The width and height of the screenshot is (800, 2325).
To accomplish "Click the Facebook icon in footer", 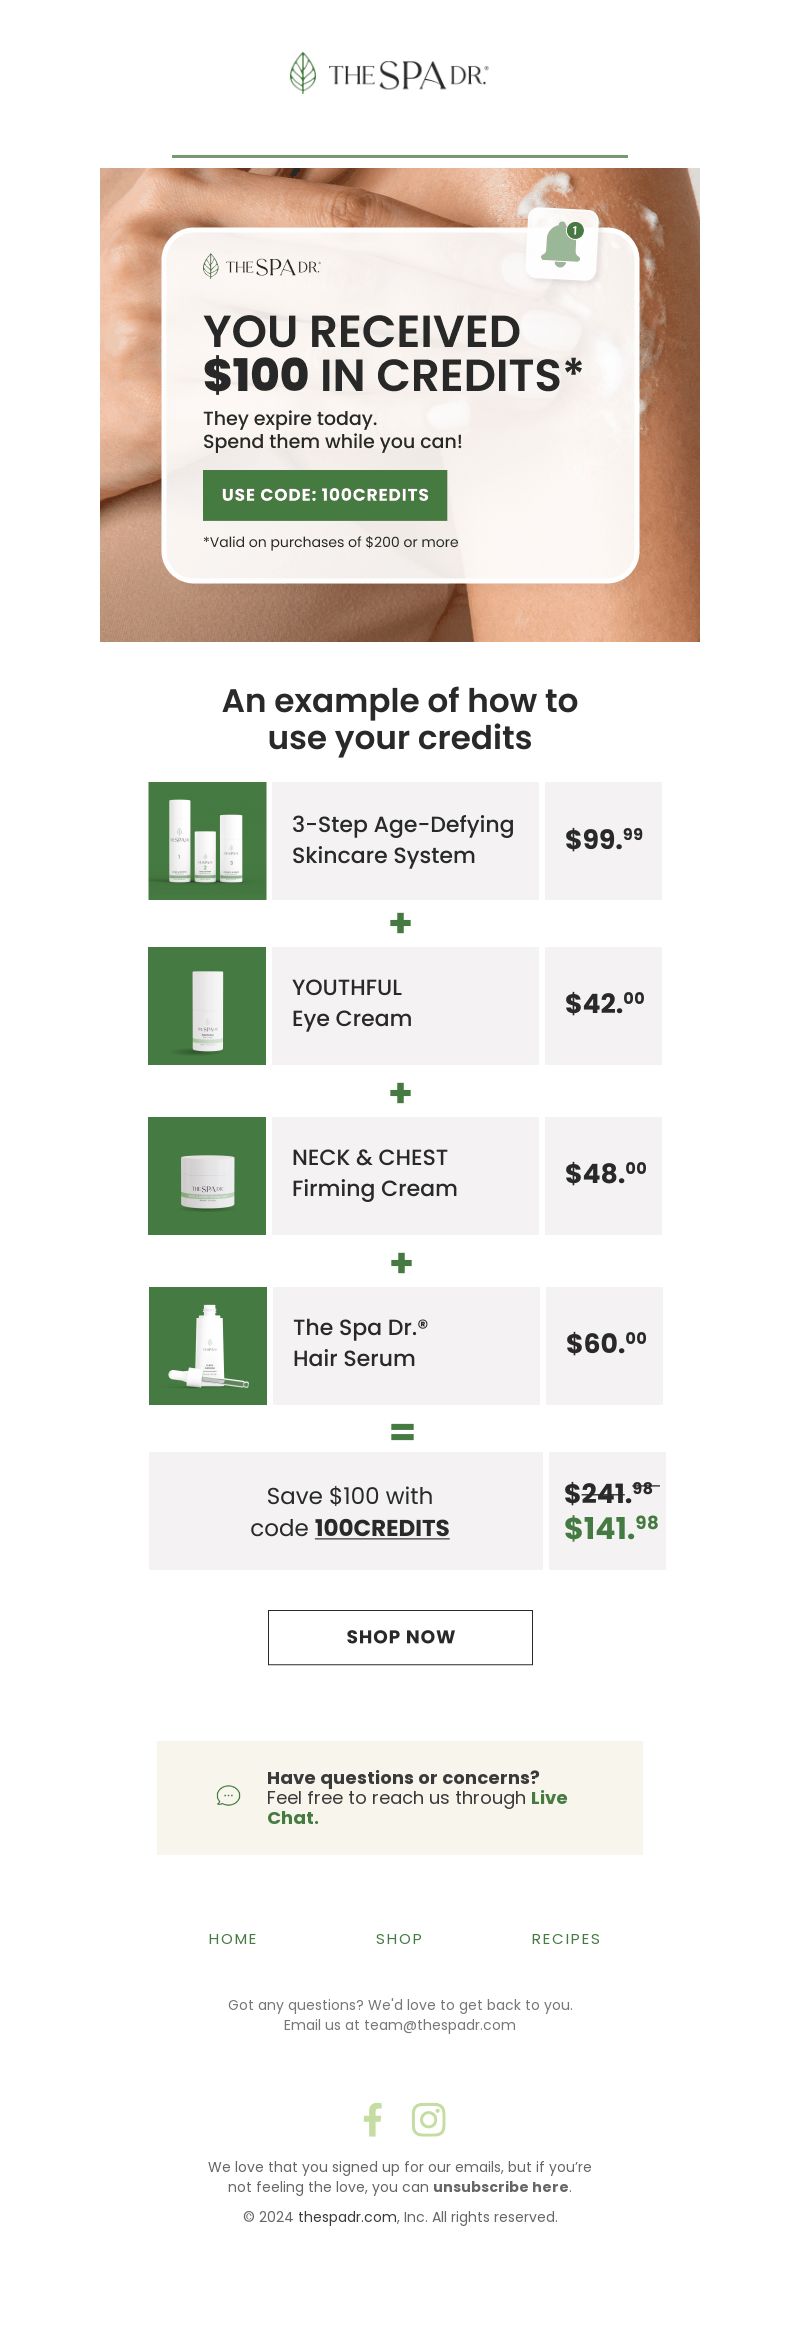I will pos(373,2119).
